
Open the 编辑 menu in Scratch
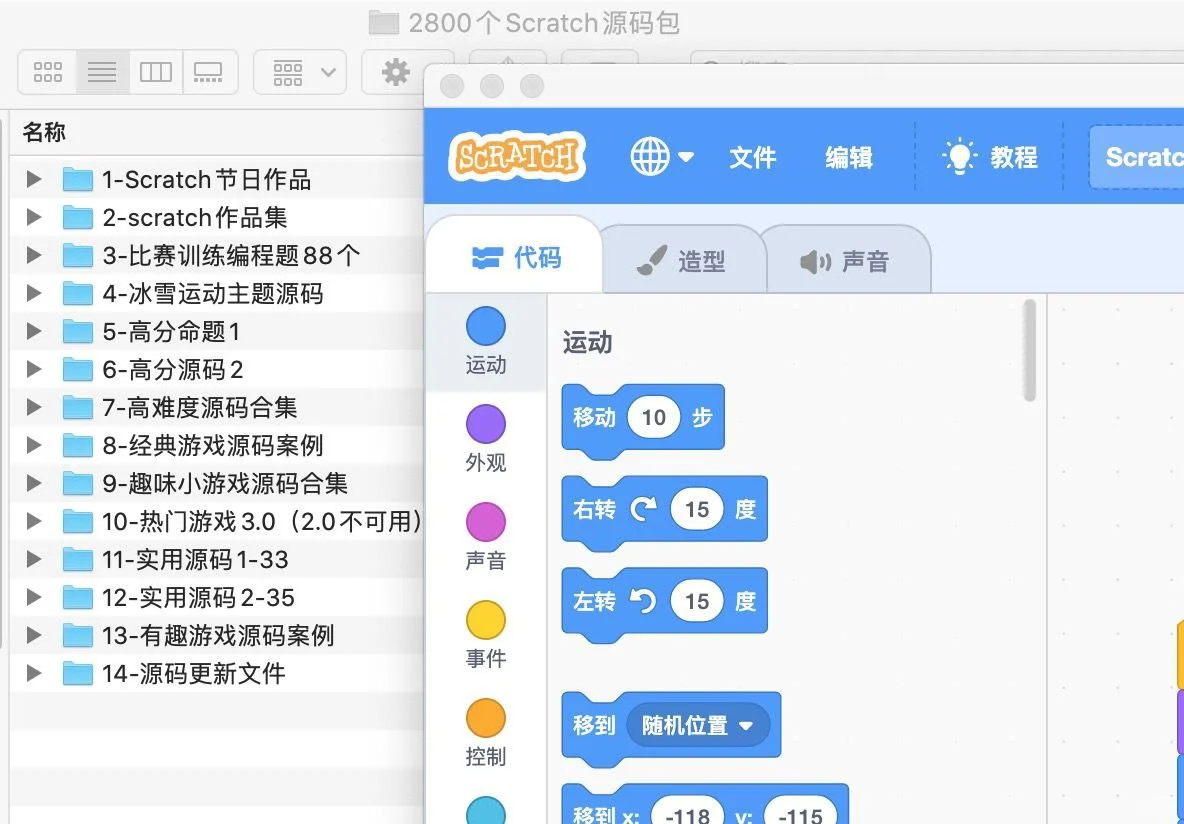[848, 157]
